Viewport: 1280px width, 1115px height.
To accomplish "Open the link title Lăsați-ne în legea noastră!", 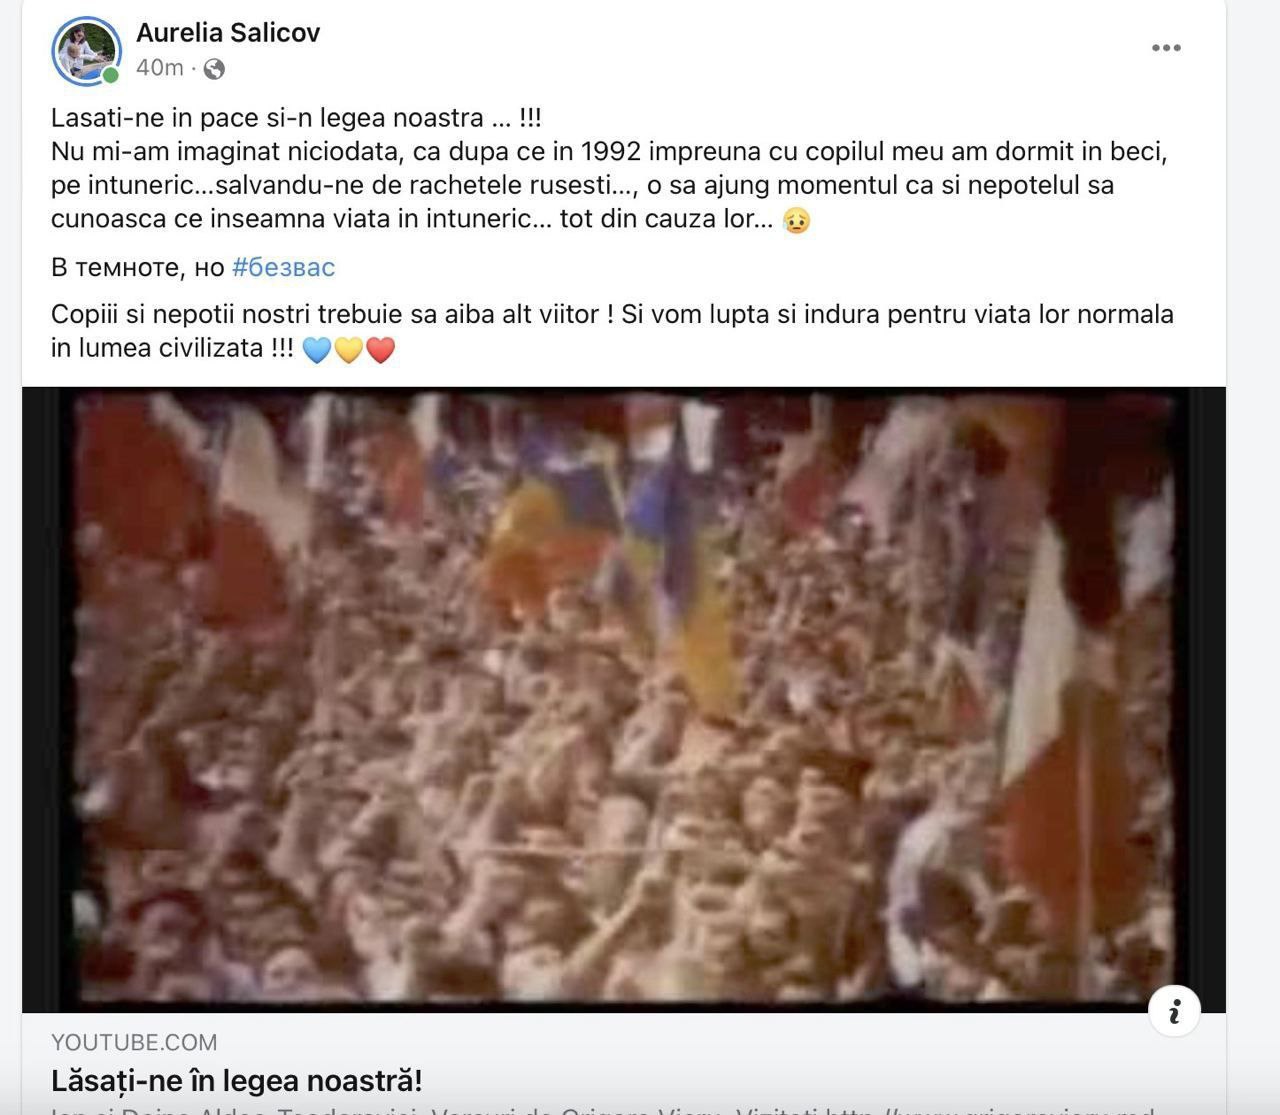I will pyautogui.click(x=237, y=1081).
